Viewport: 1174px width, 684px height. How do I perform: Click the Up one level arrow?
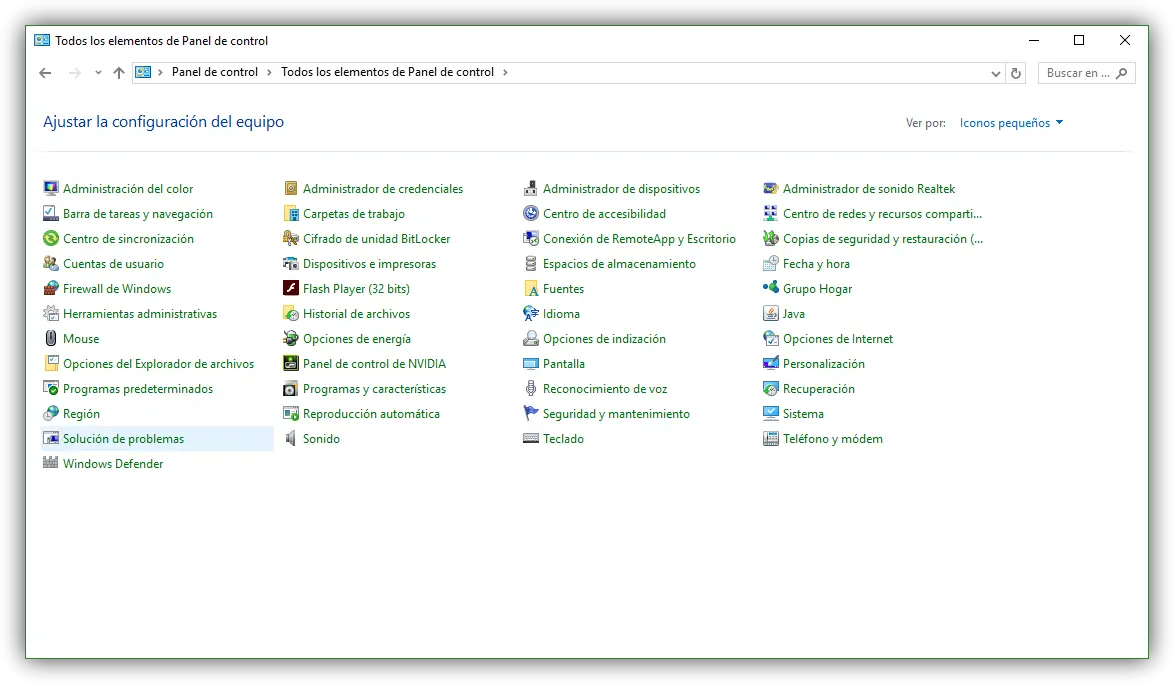pos(118,73)
